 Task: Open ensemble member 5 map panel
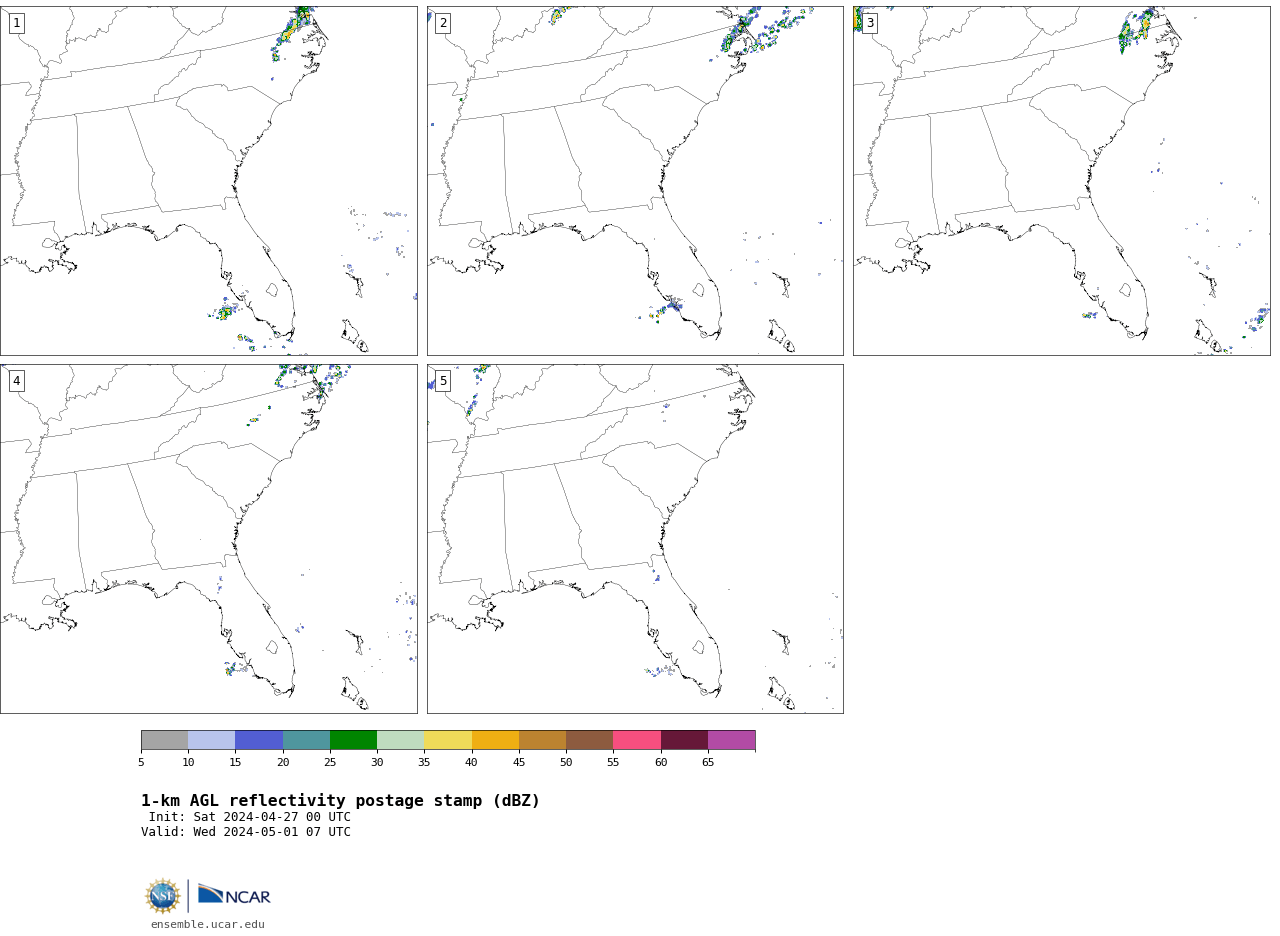pyautogui.click(x=635, y=539)
